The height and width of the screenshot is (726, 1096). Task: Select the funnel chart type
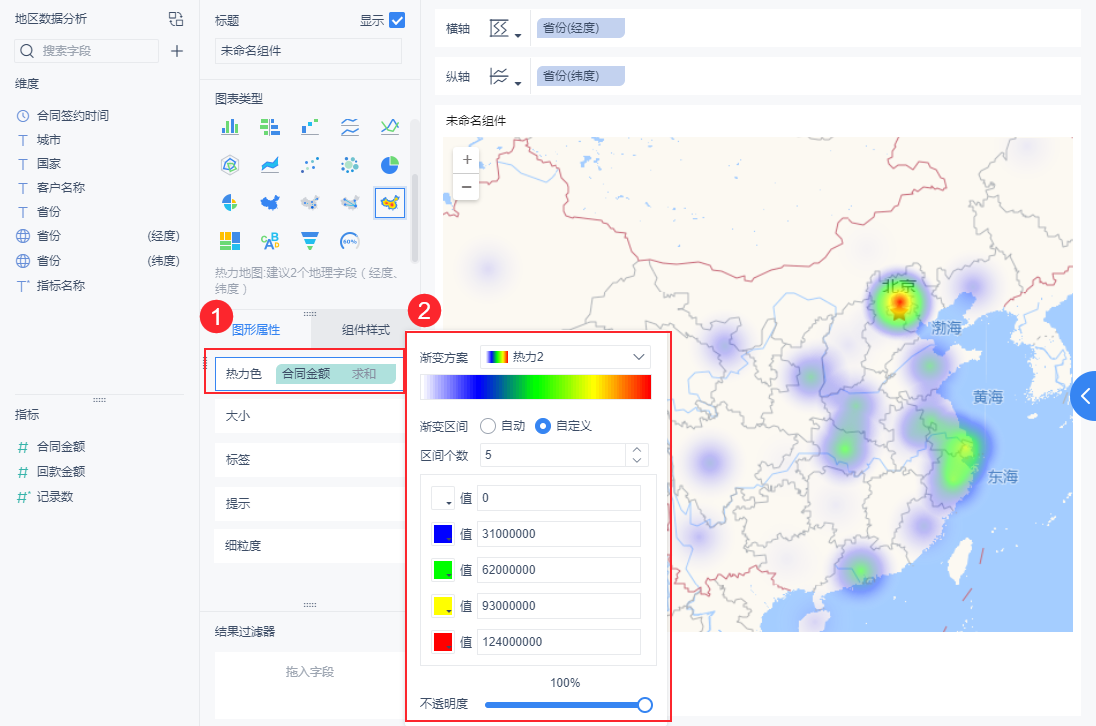[x=310, y=241]
